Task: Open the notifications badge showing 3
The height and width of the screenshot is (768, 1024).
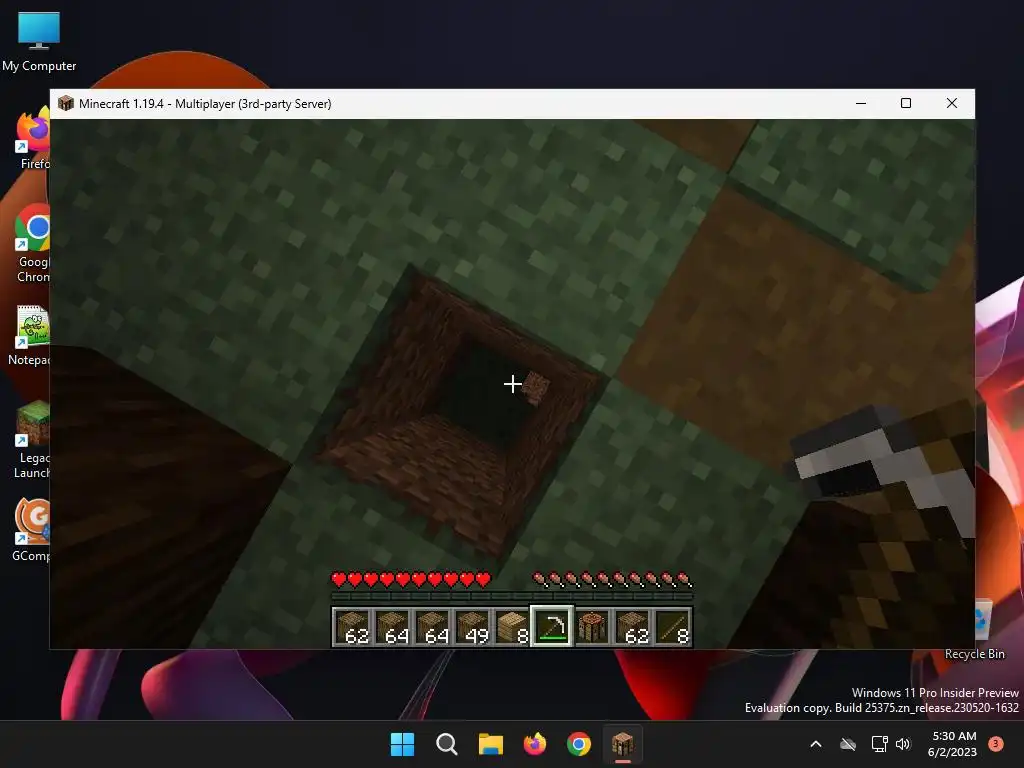Action: click(996, 743)
